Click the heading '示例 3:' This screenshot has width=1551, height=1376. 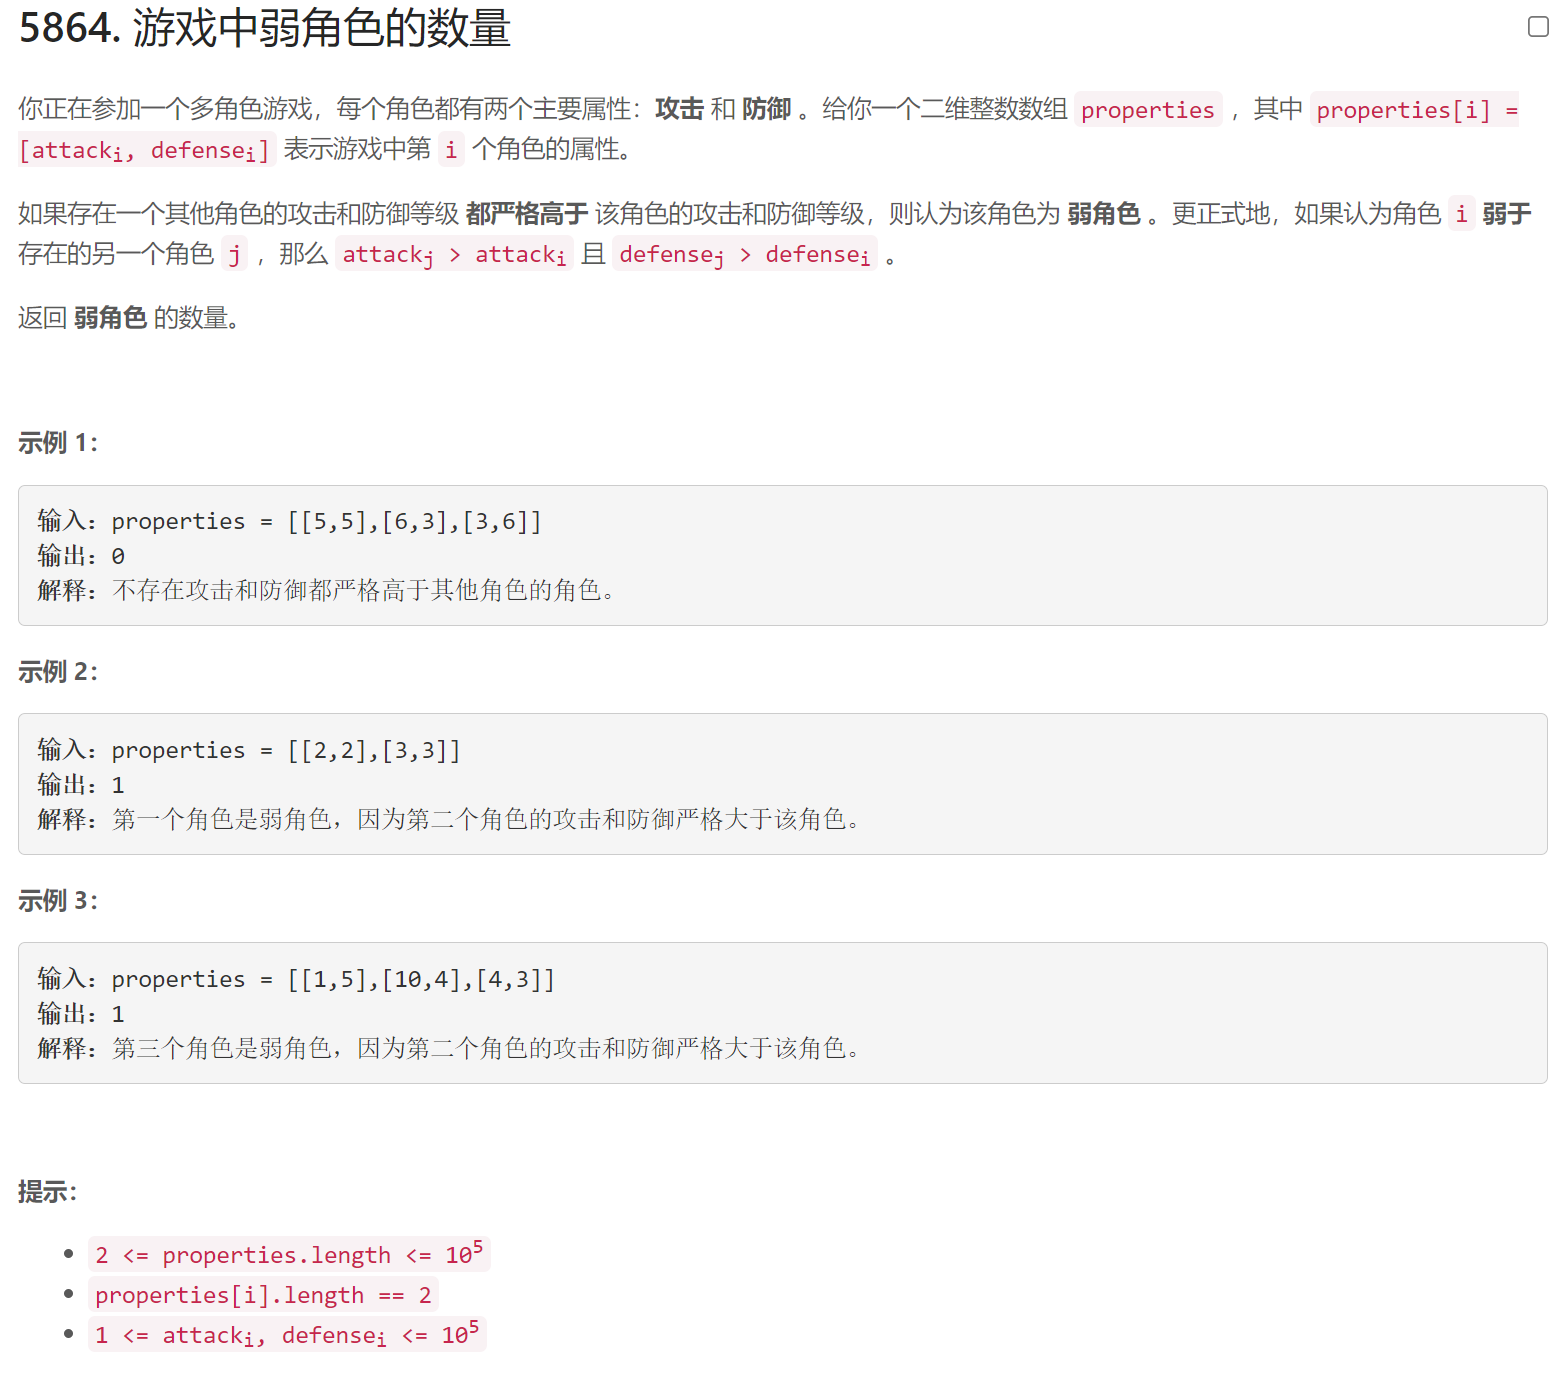(x=58, y=901)
